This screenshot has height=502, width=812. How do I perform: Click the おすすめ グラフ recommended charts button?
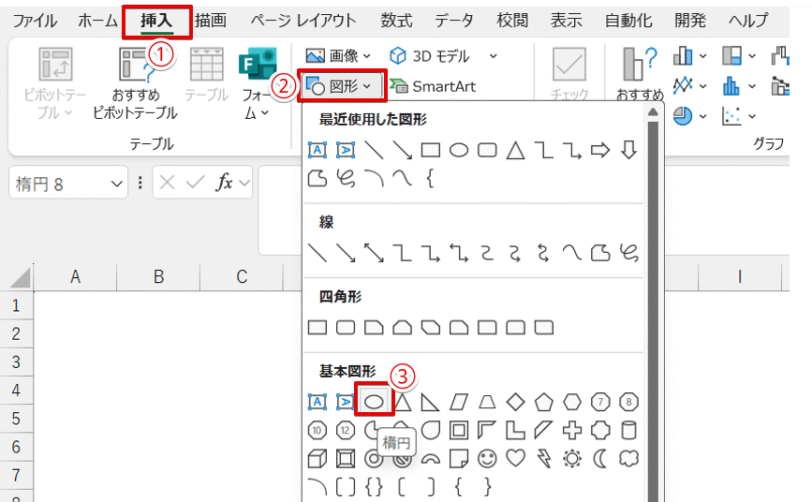(640, 73)
